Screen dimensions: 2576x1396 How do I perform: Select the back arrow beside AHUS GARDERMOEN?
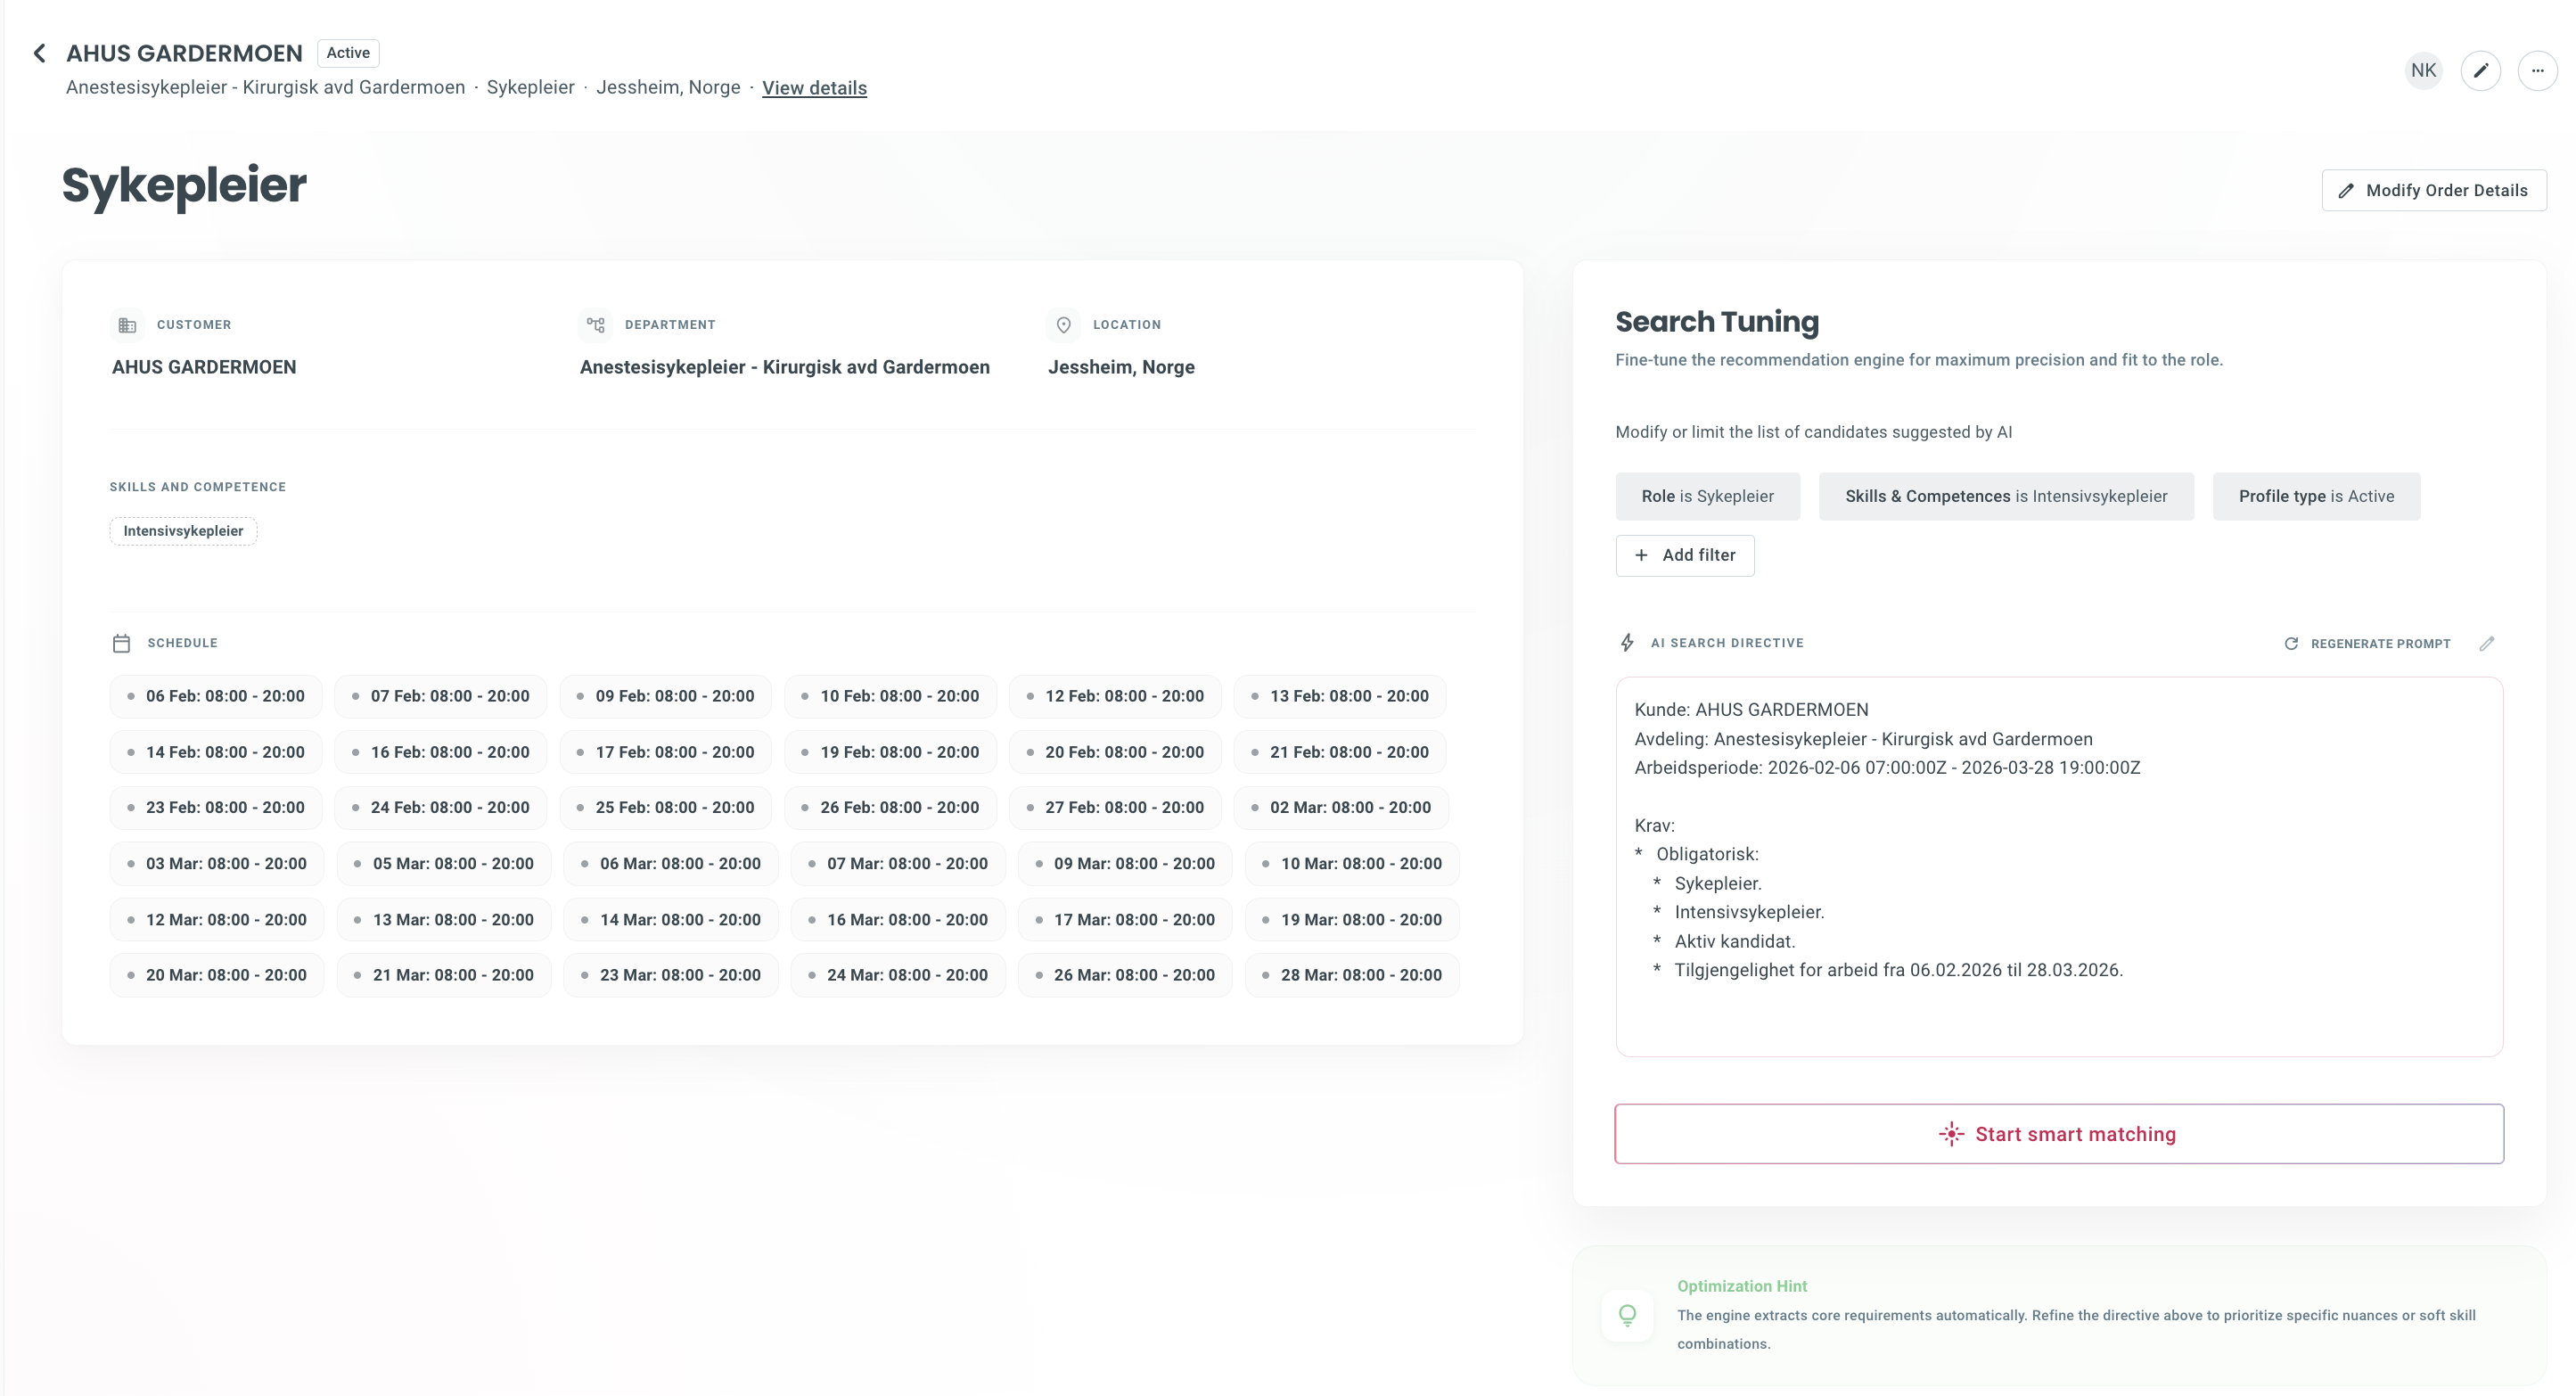click(x=40, y=52)
